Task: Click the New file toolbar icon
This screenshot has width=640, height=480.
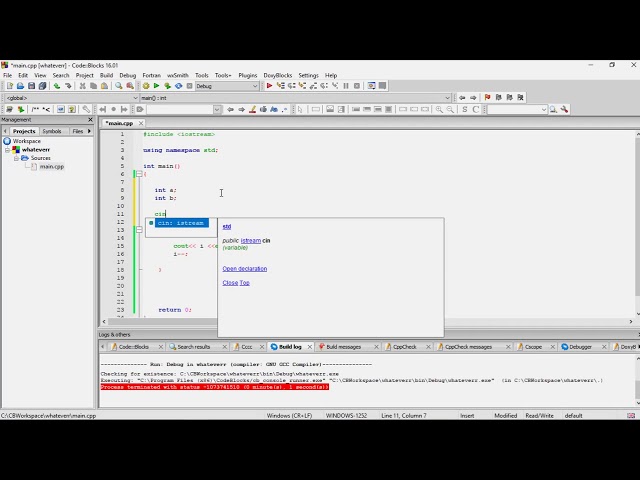Action: [x=9, y=86]
